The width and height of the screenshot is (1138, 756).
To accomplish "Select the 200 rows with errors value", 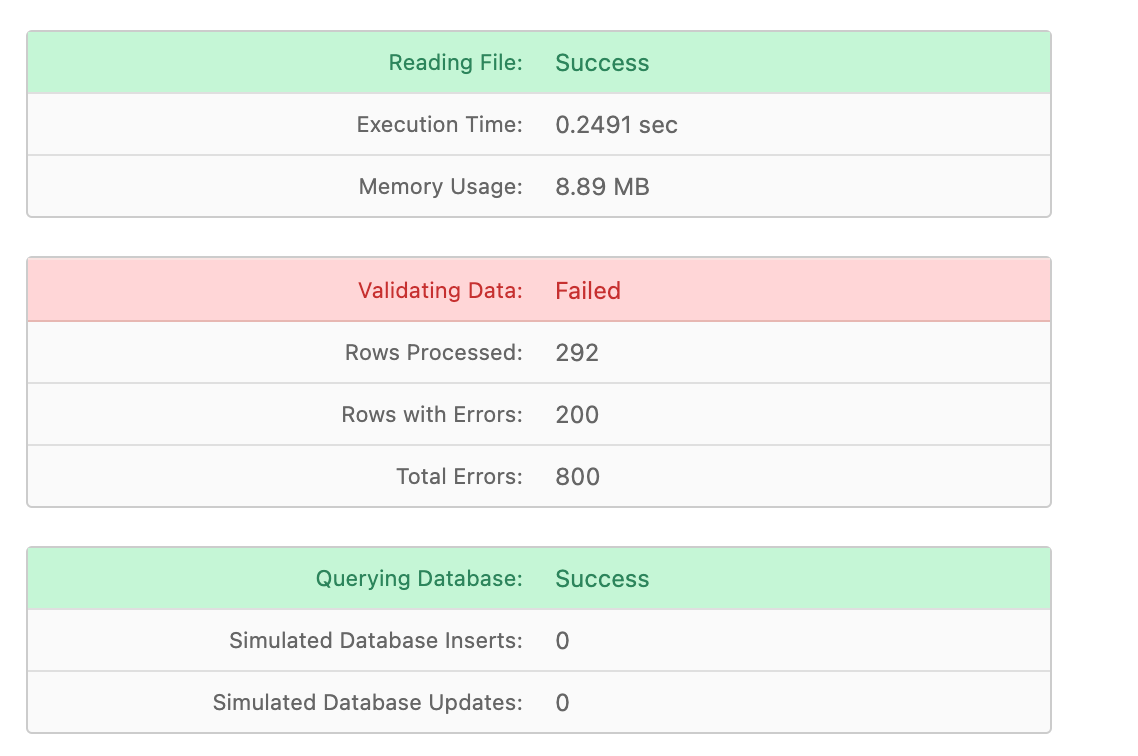I will tap(577, 414).
